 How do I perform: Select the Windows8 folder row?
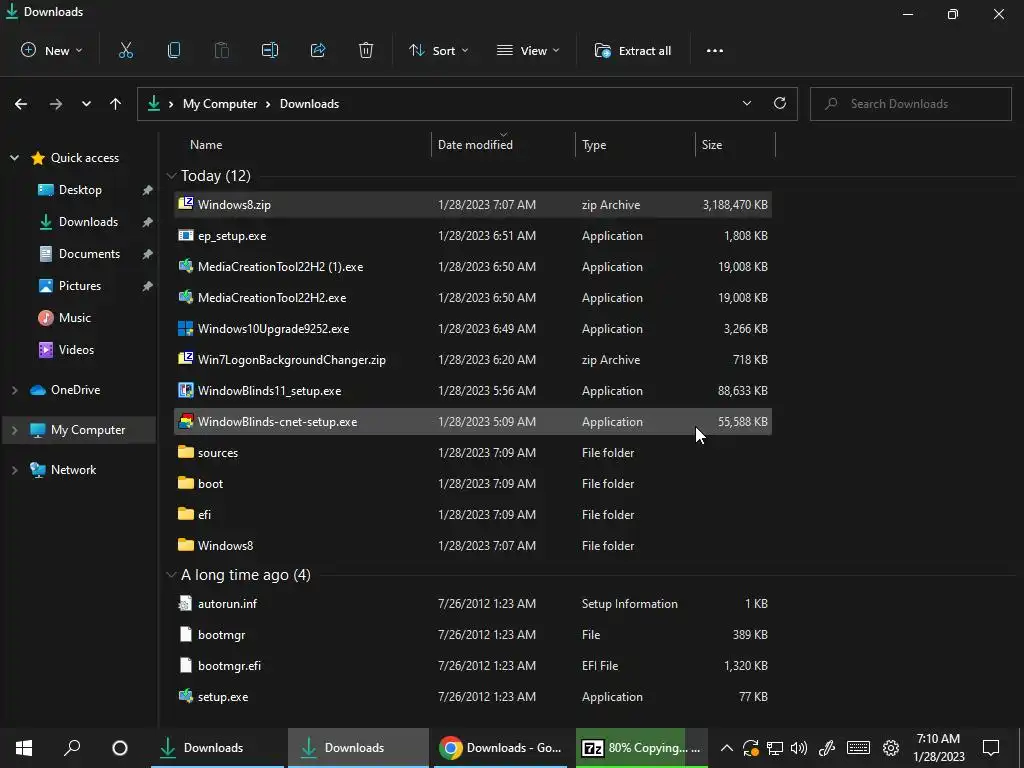[473, 545]
